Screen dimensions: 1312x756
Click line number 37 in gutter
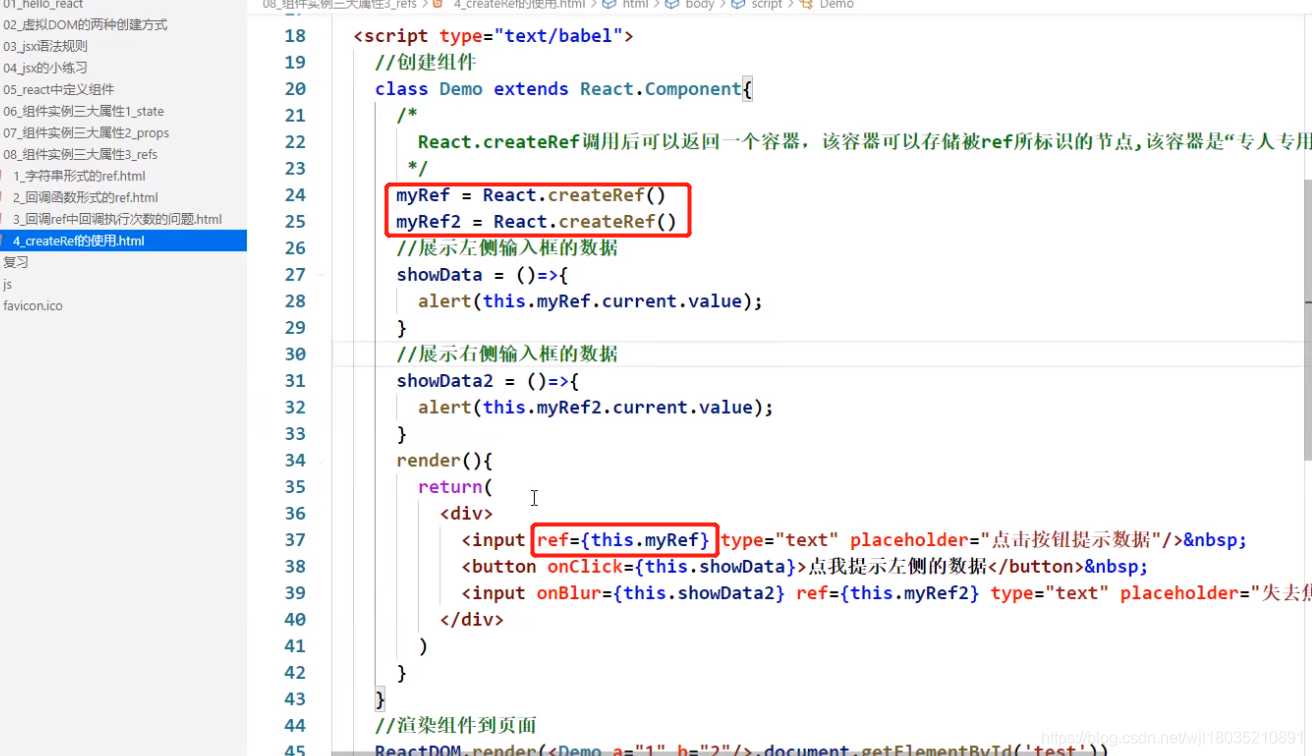[x=295, y=540]
